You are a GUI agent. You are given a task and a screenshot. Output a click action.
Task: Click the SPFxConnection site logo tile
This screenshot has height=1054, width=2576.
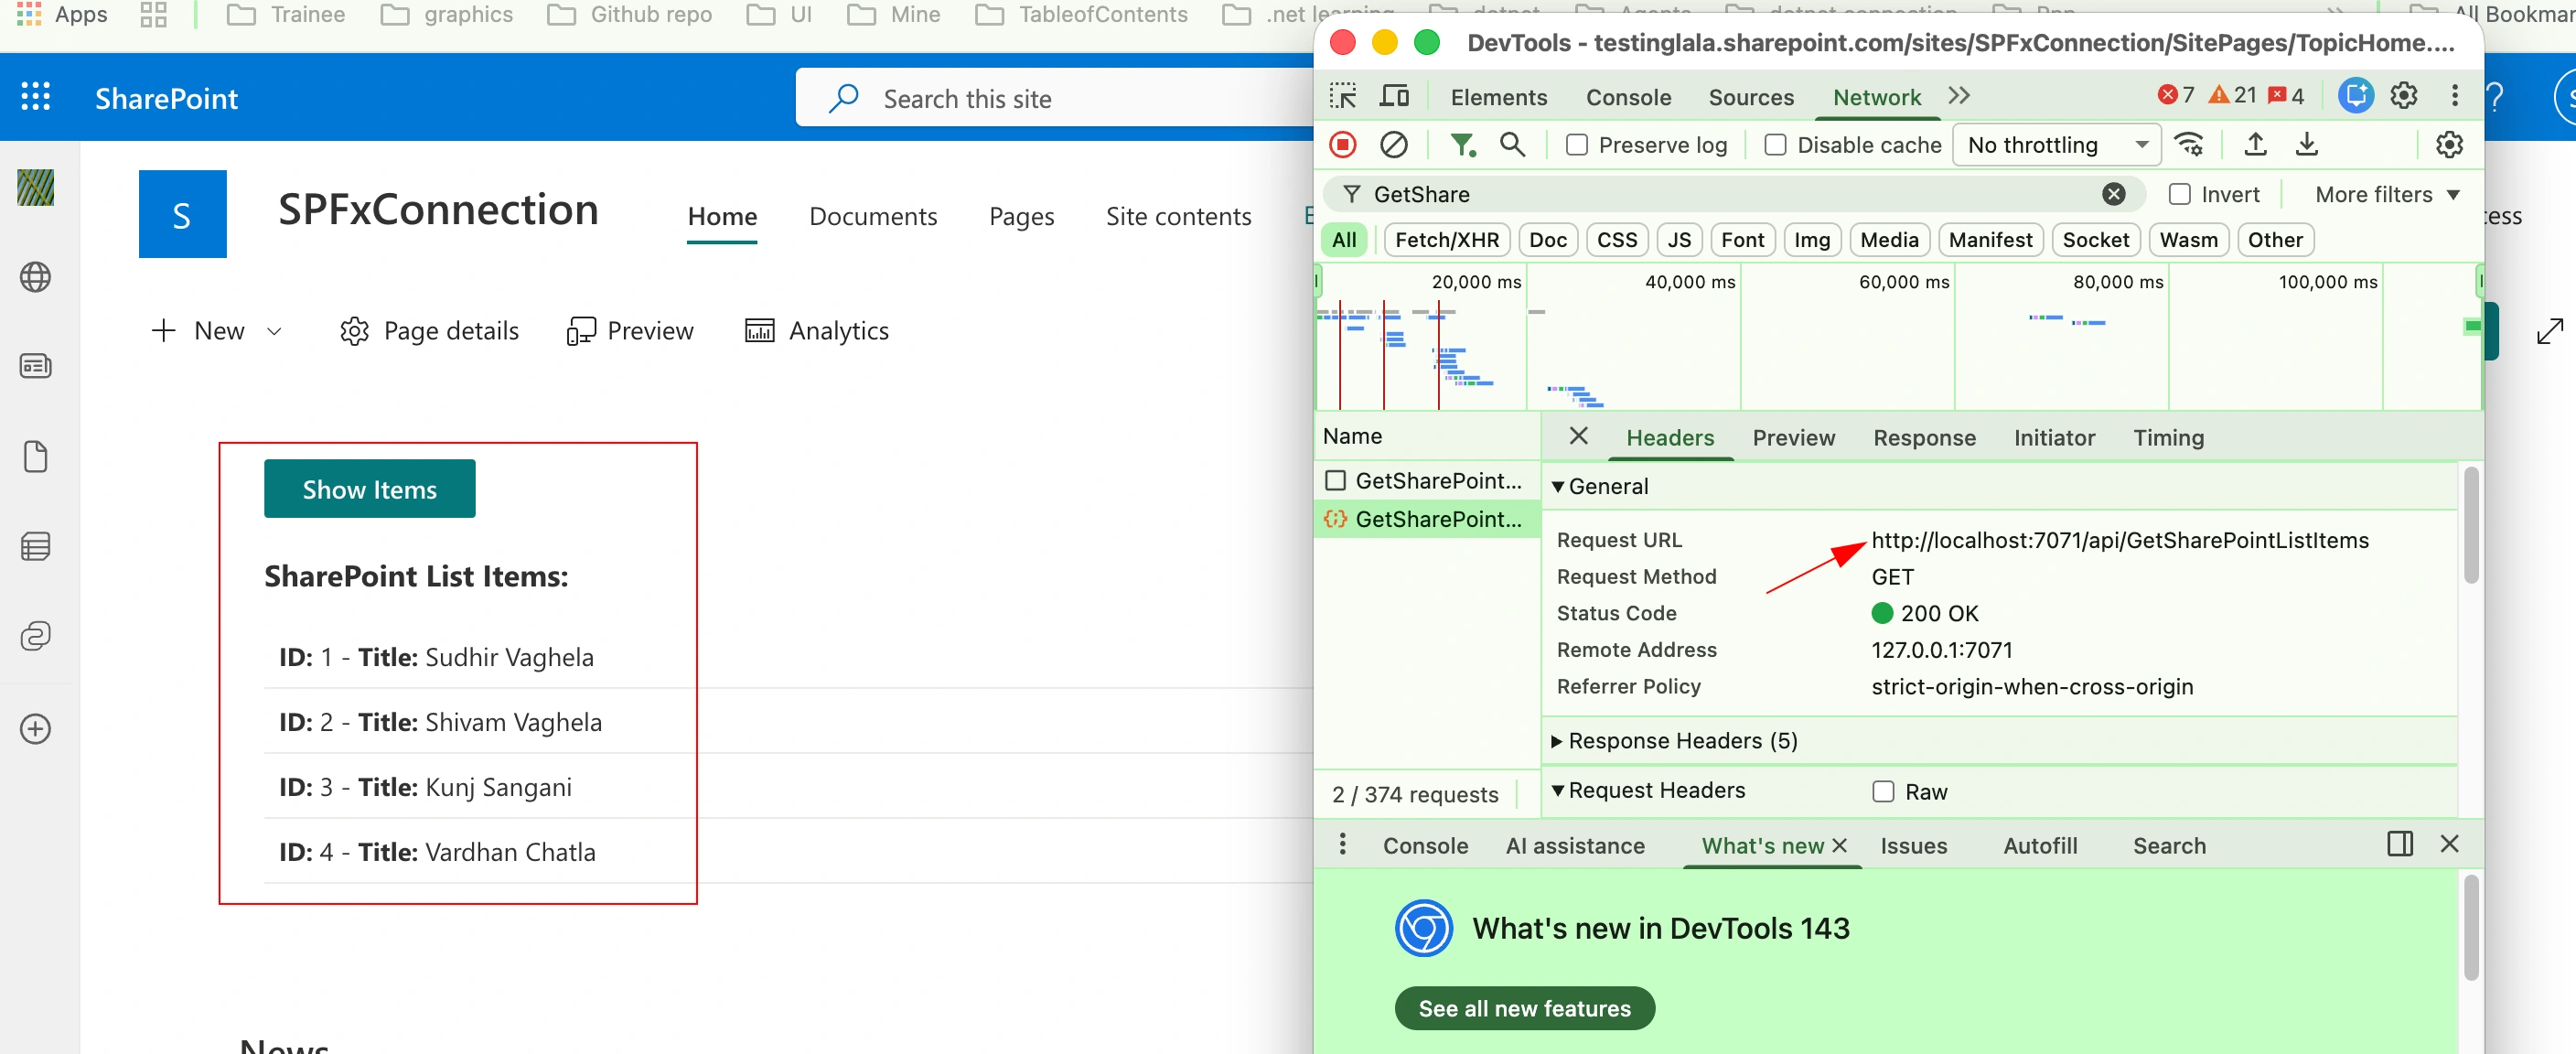(x=182, y=214)
